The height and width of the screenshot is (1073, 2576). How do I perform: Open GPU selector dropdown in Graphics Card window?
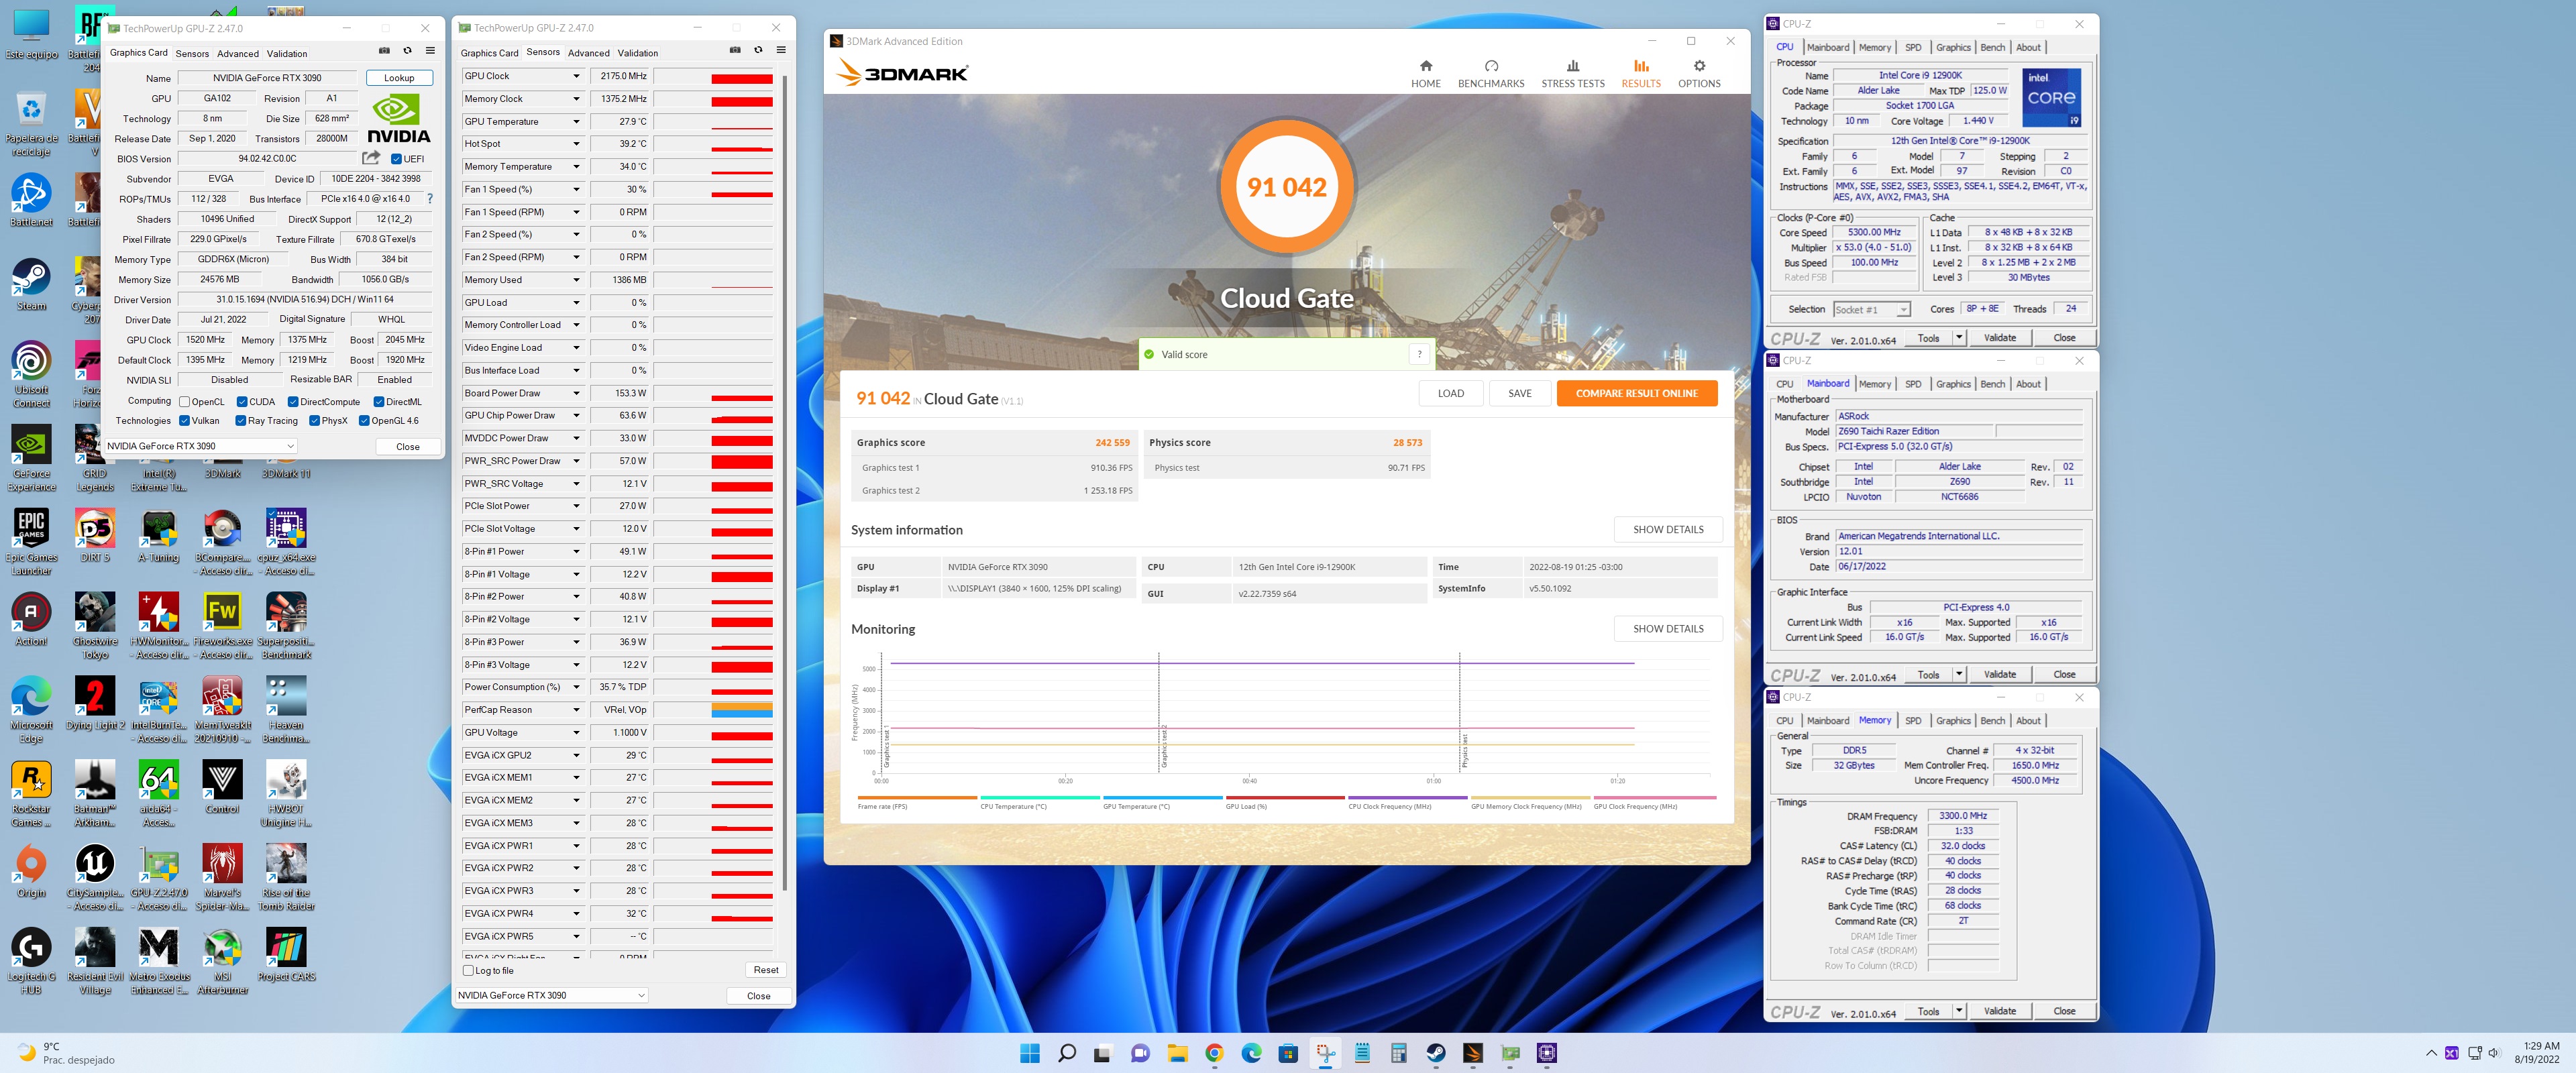tap(201, 446)
